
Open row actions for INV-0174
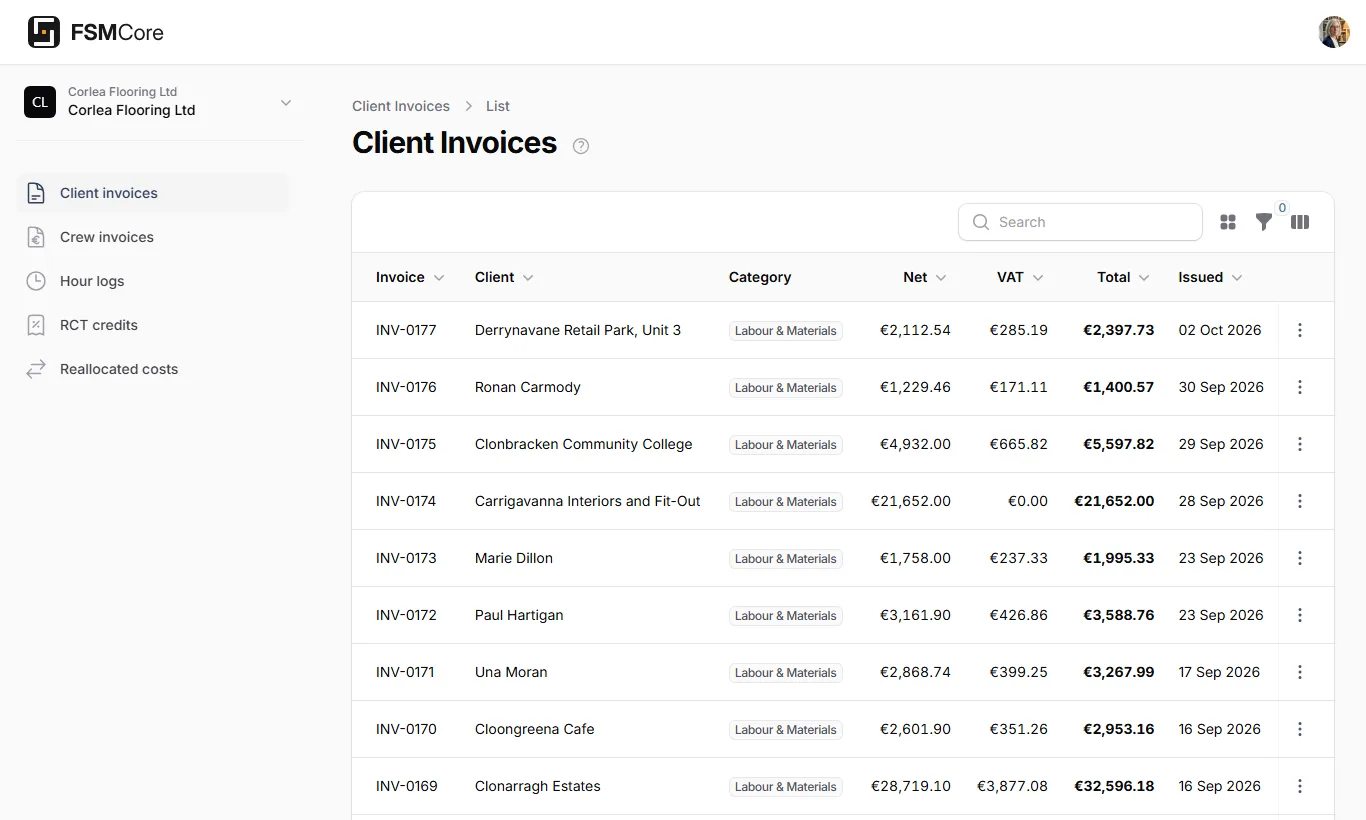click(x=1300, y=501)
